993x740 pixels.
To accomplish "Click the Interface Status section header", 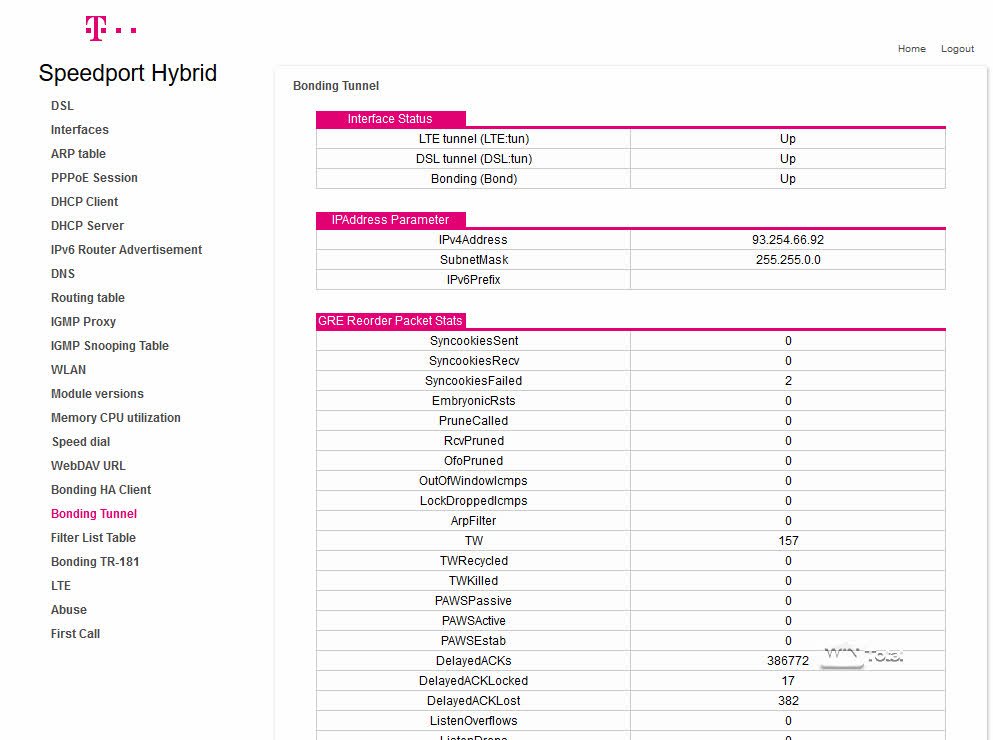I will click(x=391, y=119).
